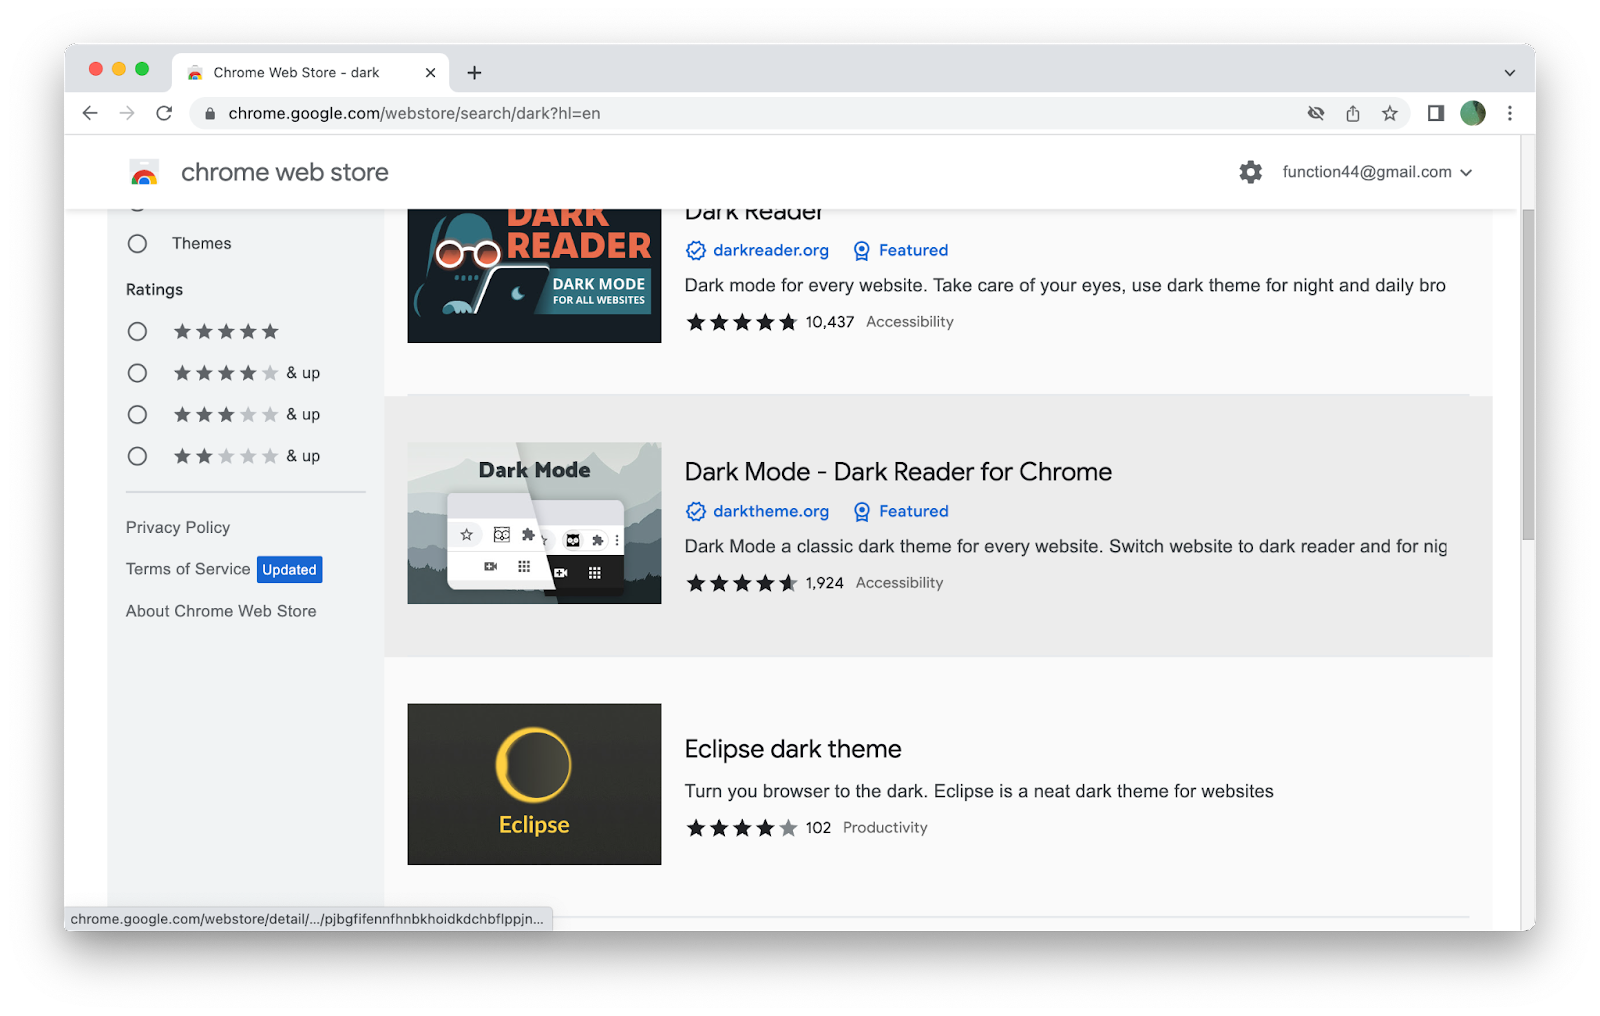Click the crossed-out eye icon in address bar

click(x=1316, y=113)
